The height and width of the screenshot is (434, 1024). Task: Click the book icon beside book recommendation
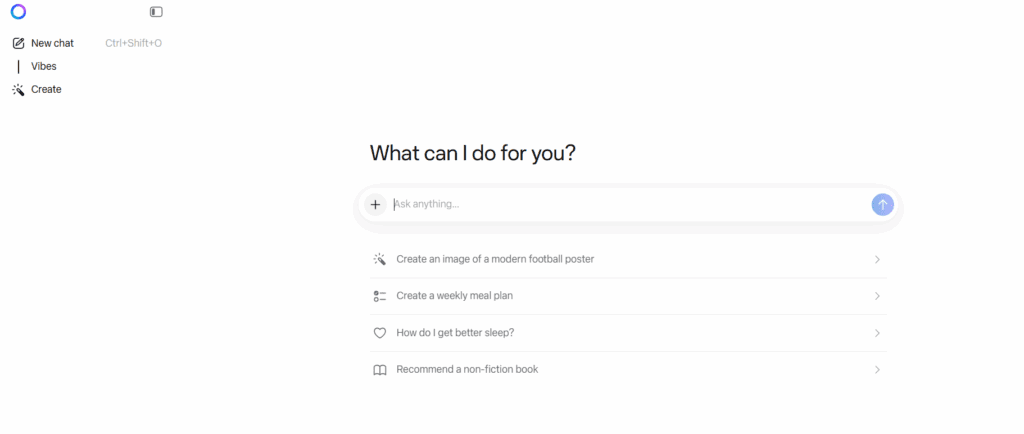(380, 370)
